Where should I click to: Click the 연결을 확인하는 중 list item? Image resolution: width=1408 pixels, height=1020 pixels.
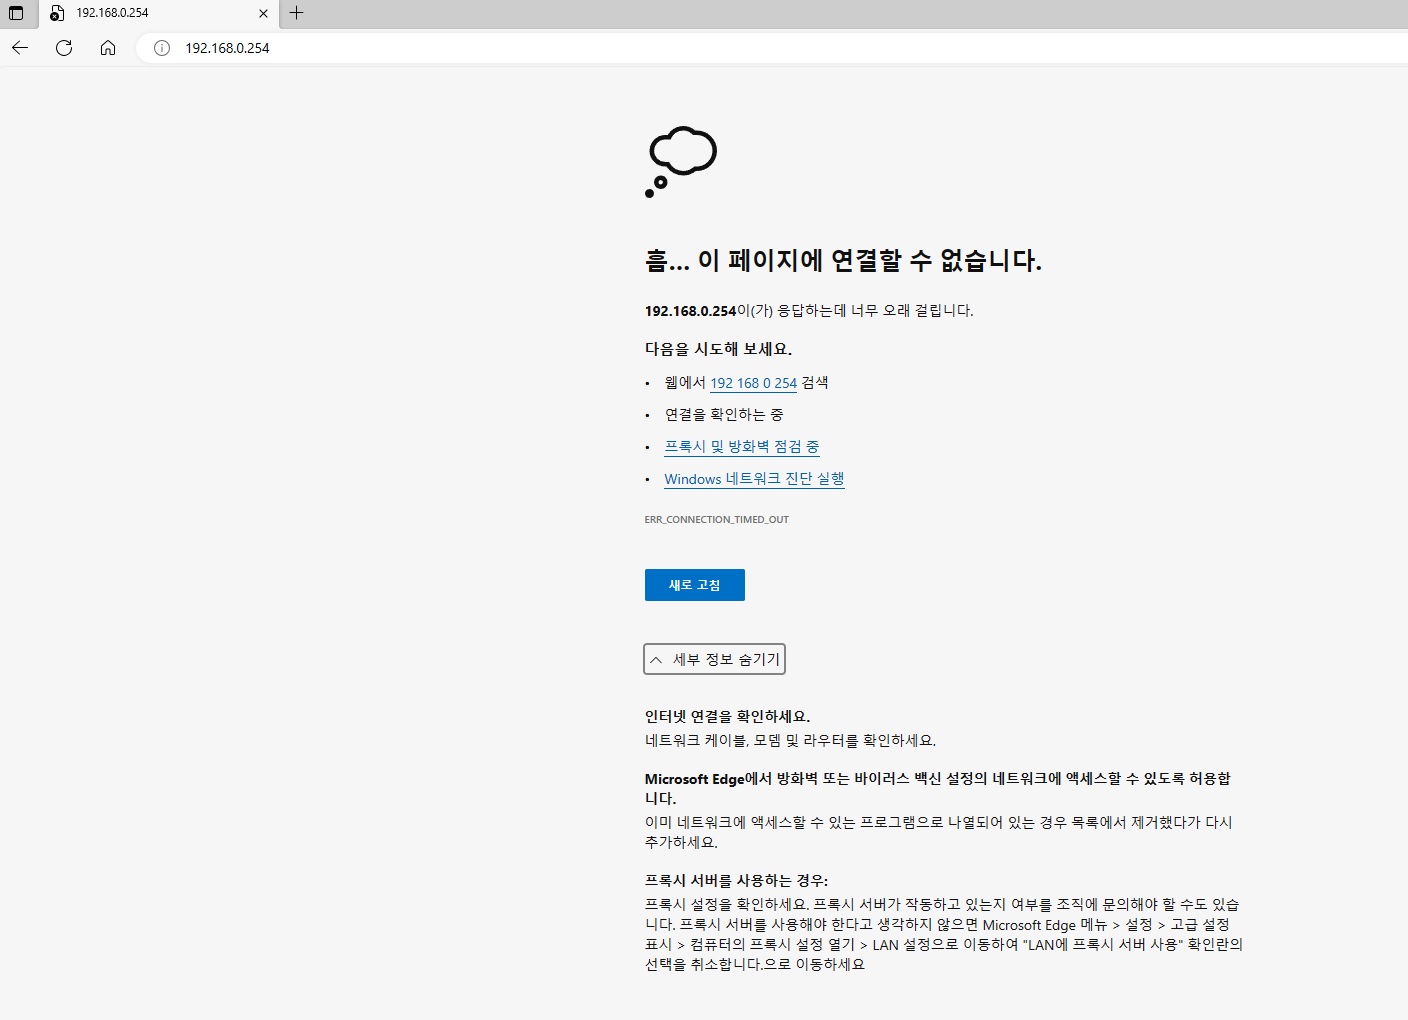(x=724, y=415)
